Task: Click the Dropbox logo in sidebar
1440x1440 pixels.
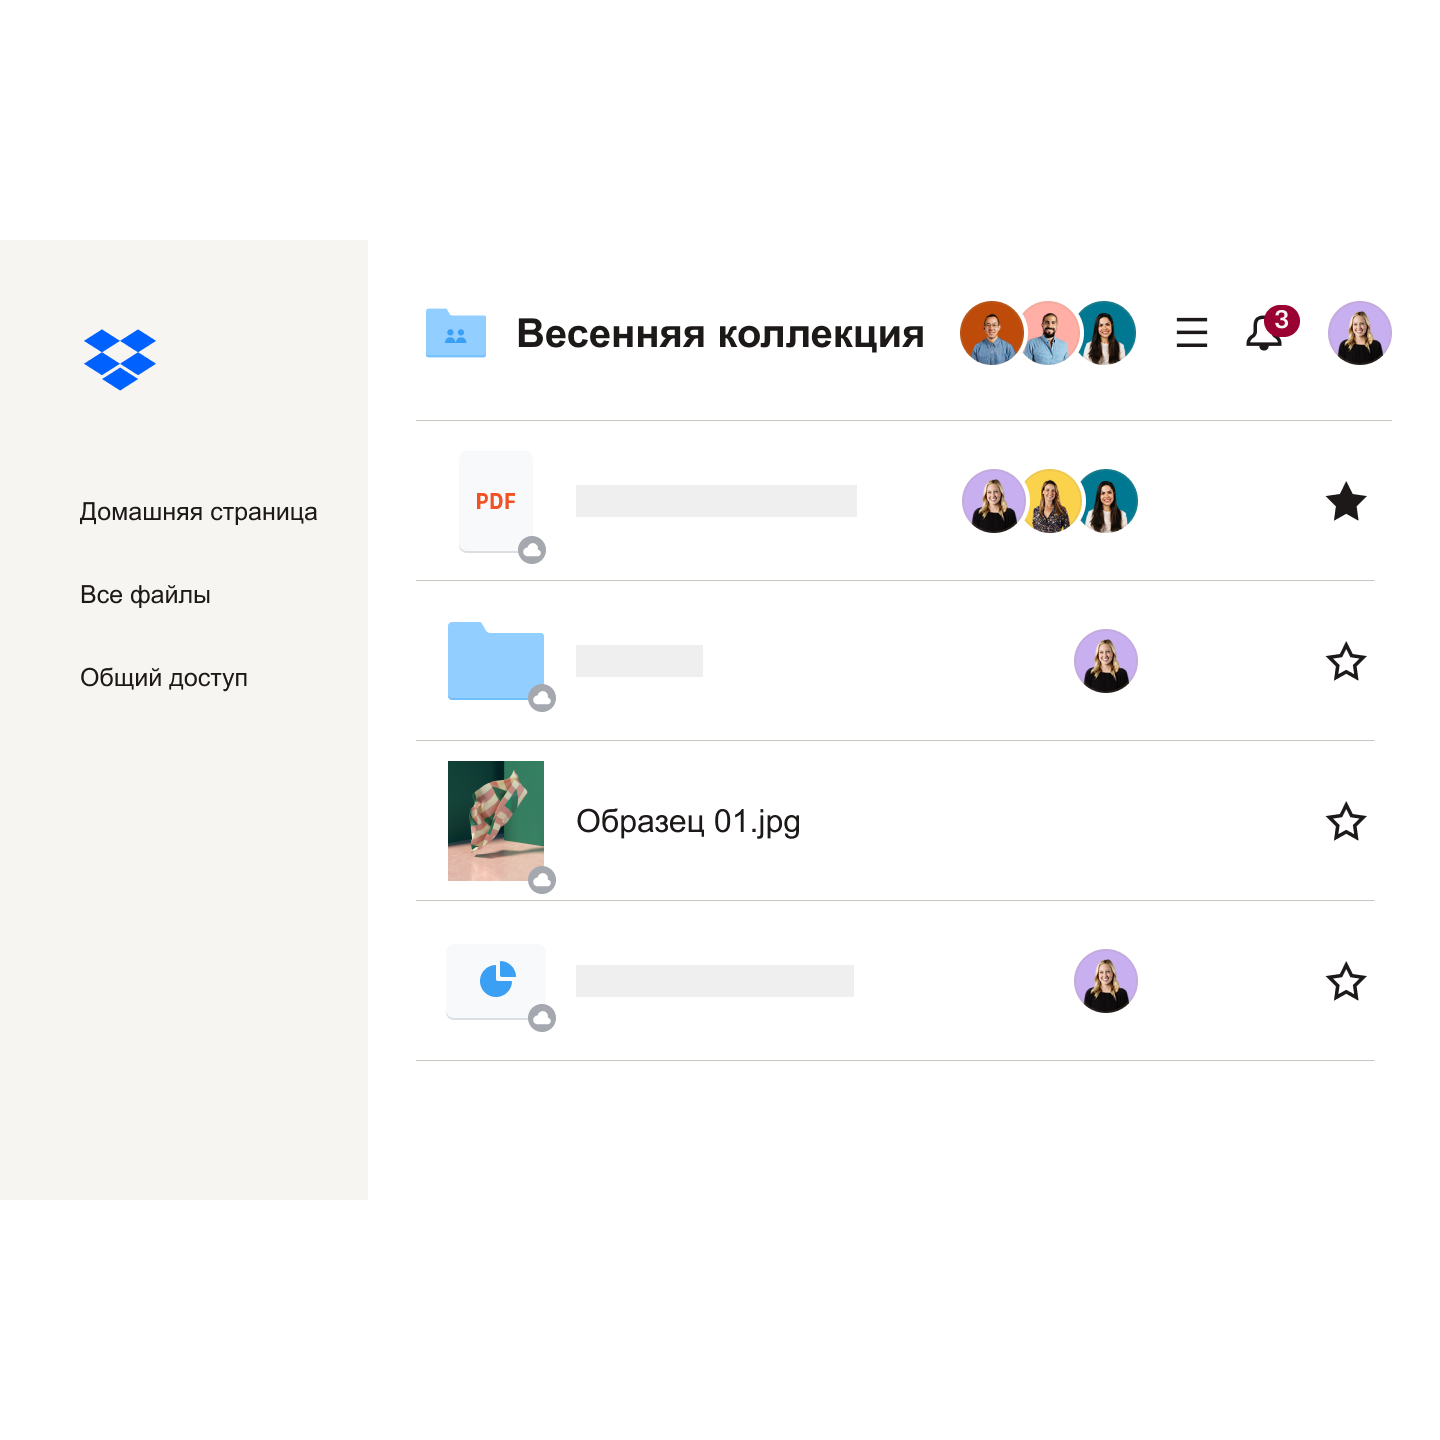Action: pyautogui.click(x=120, y=359)
